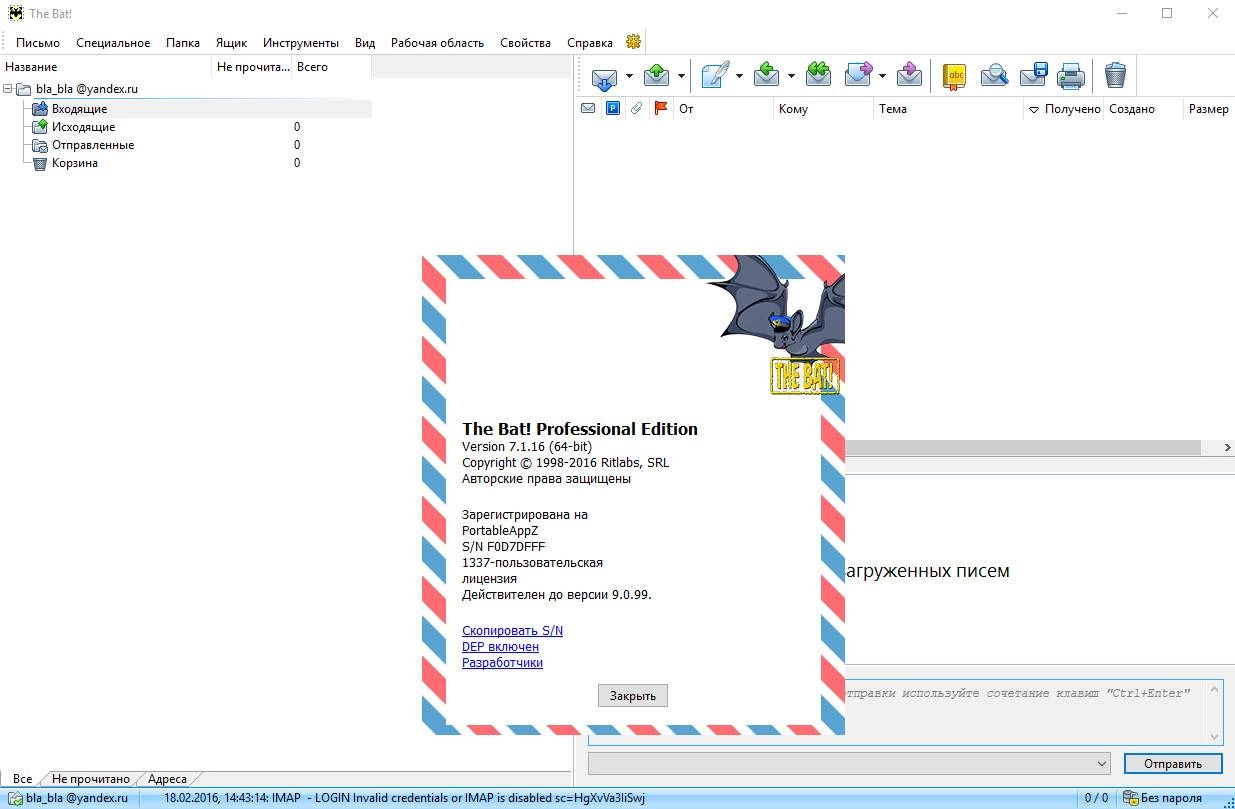Image resolution: width=1235 pixels, height=809 pixels.
Task: Click the envelope status column header icon
Action: pyautogui.click(x=588, y=109)
